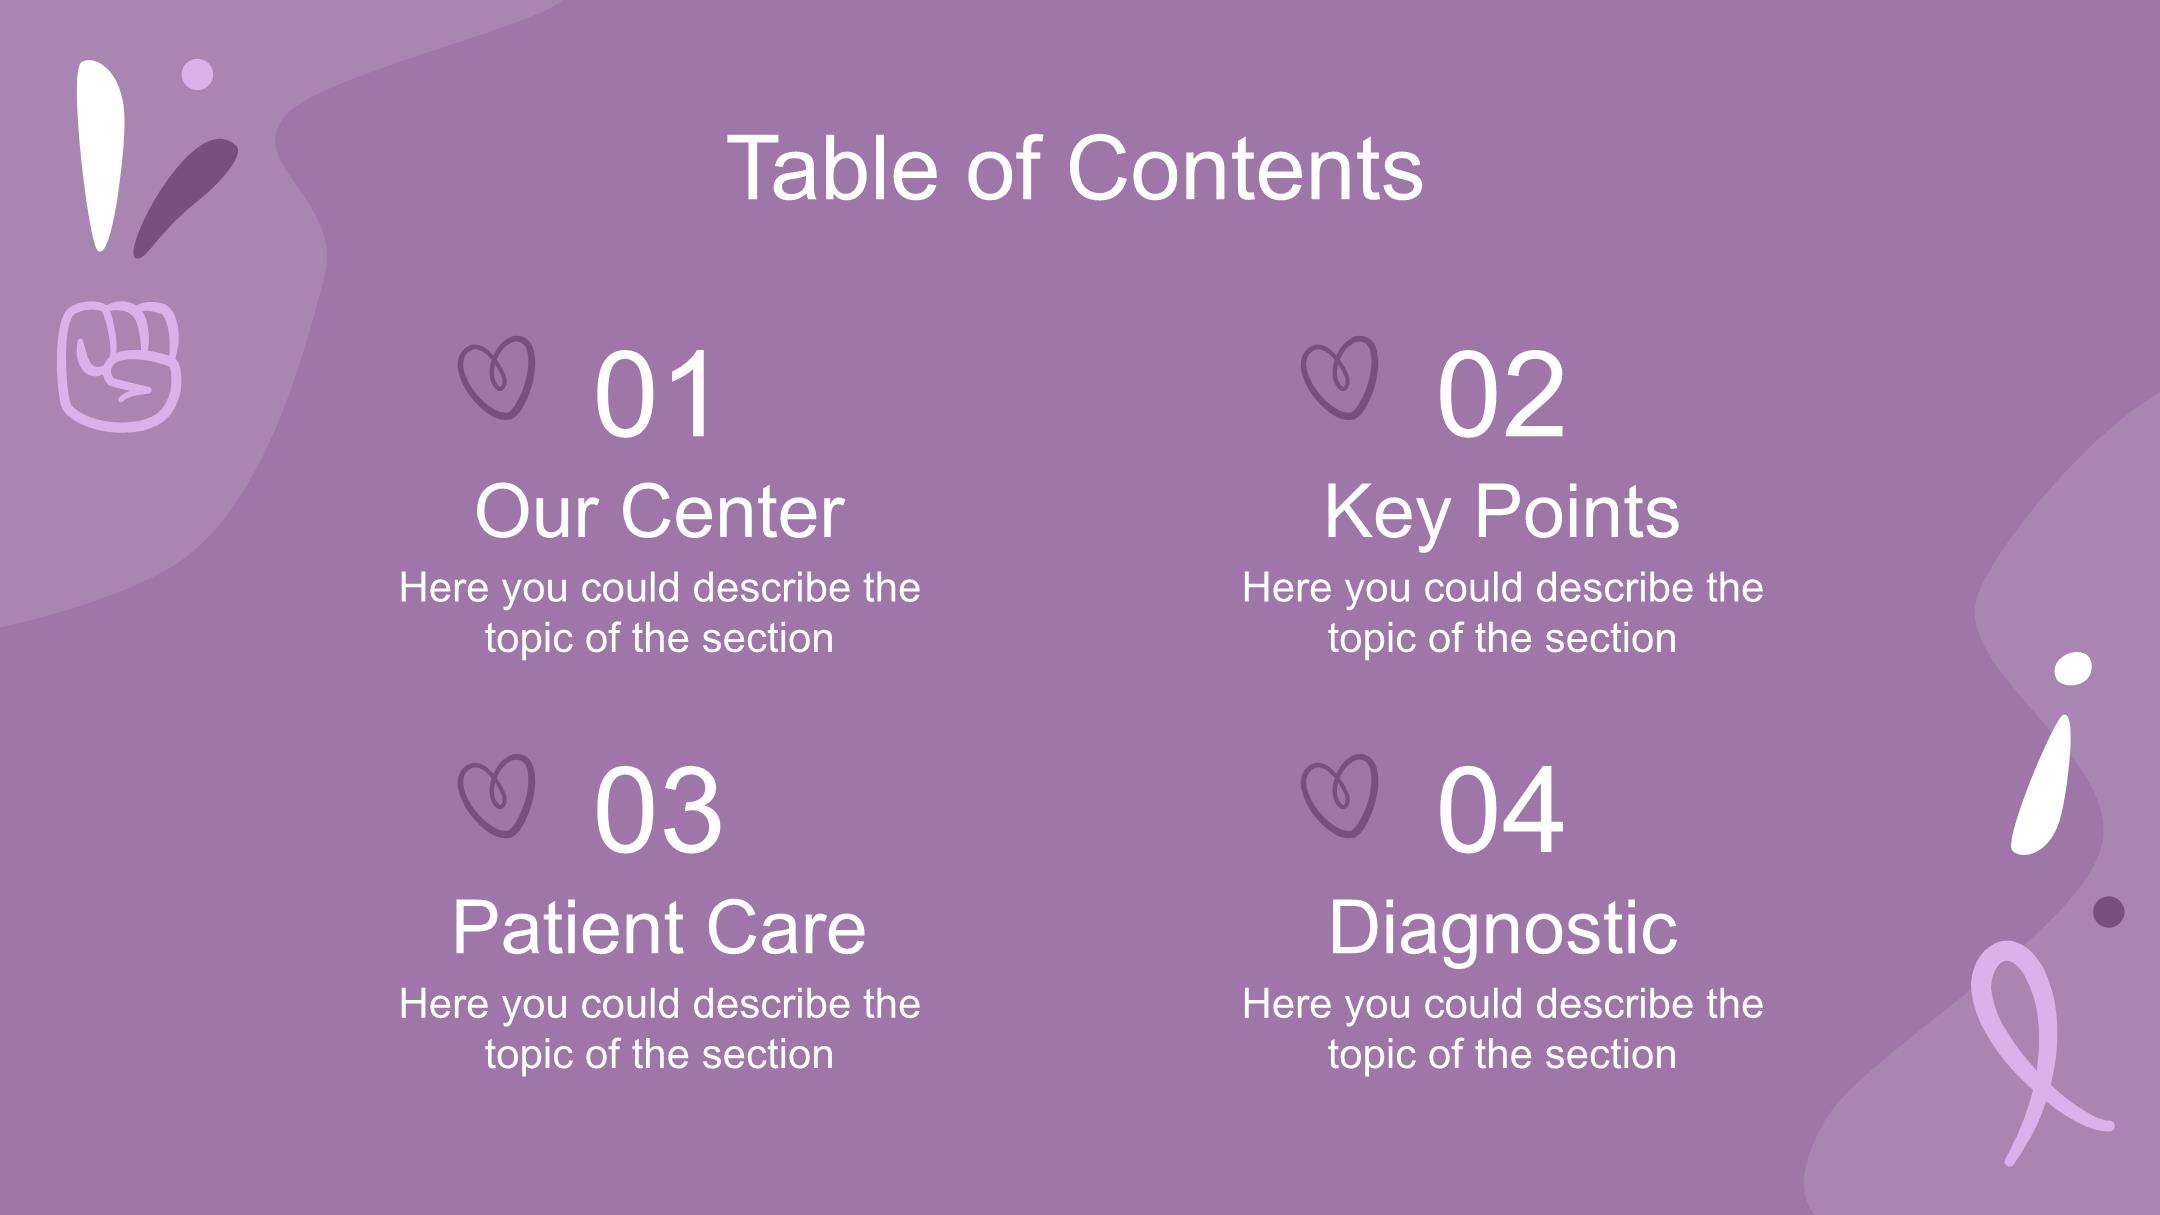This screenshot has height=1215, width=2160.
Task: Select the number 02
Action: (1500, 393)
